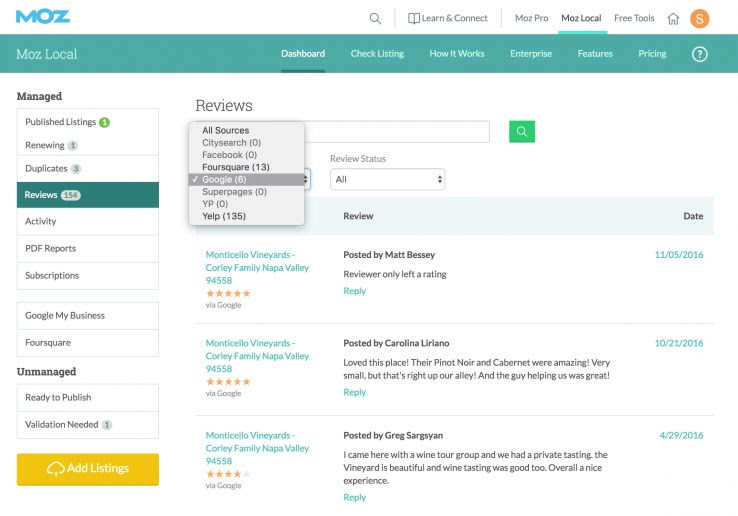Open the Features tab
The width and height of the screenshot is (738, 516).
[x=595, y=54]
